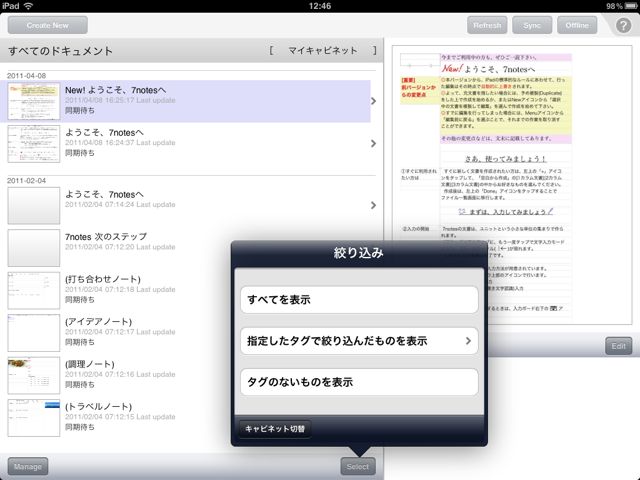Image resolution: width=640 pixels, height=480 pixels.
Task: Click the battery indicator icon
Action: [x=631, y=6]
